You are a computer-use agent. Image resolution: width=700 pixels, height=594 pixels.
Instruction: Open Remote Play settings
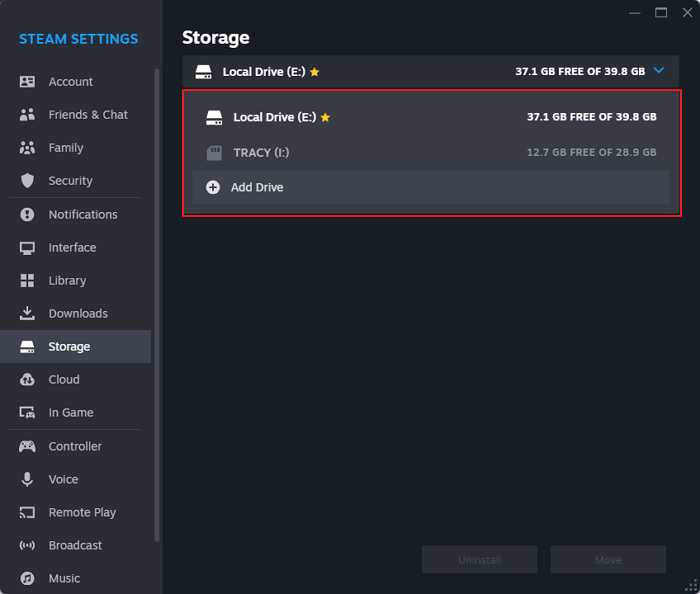click(75, 512)
